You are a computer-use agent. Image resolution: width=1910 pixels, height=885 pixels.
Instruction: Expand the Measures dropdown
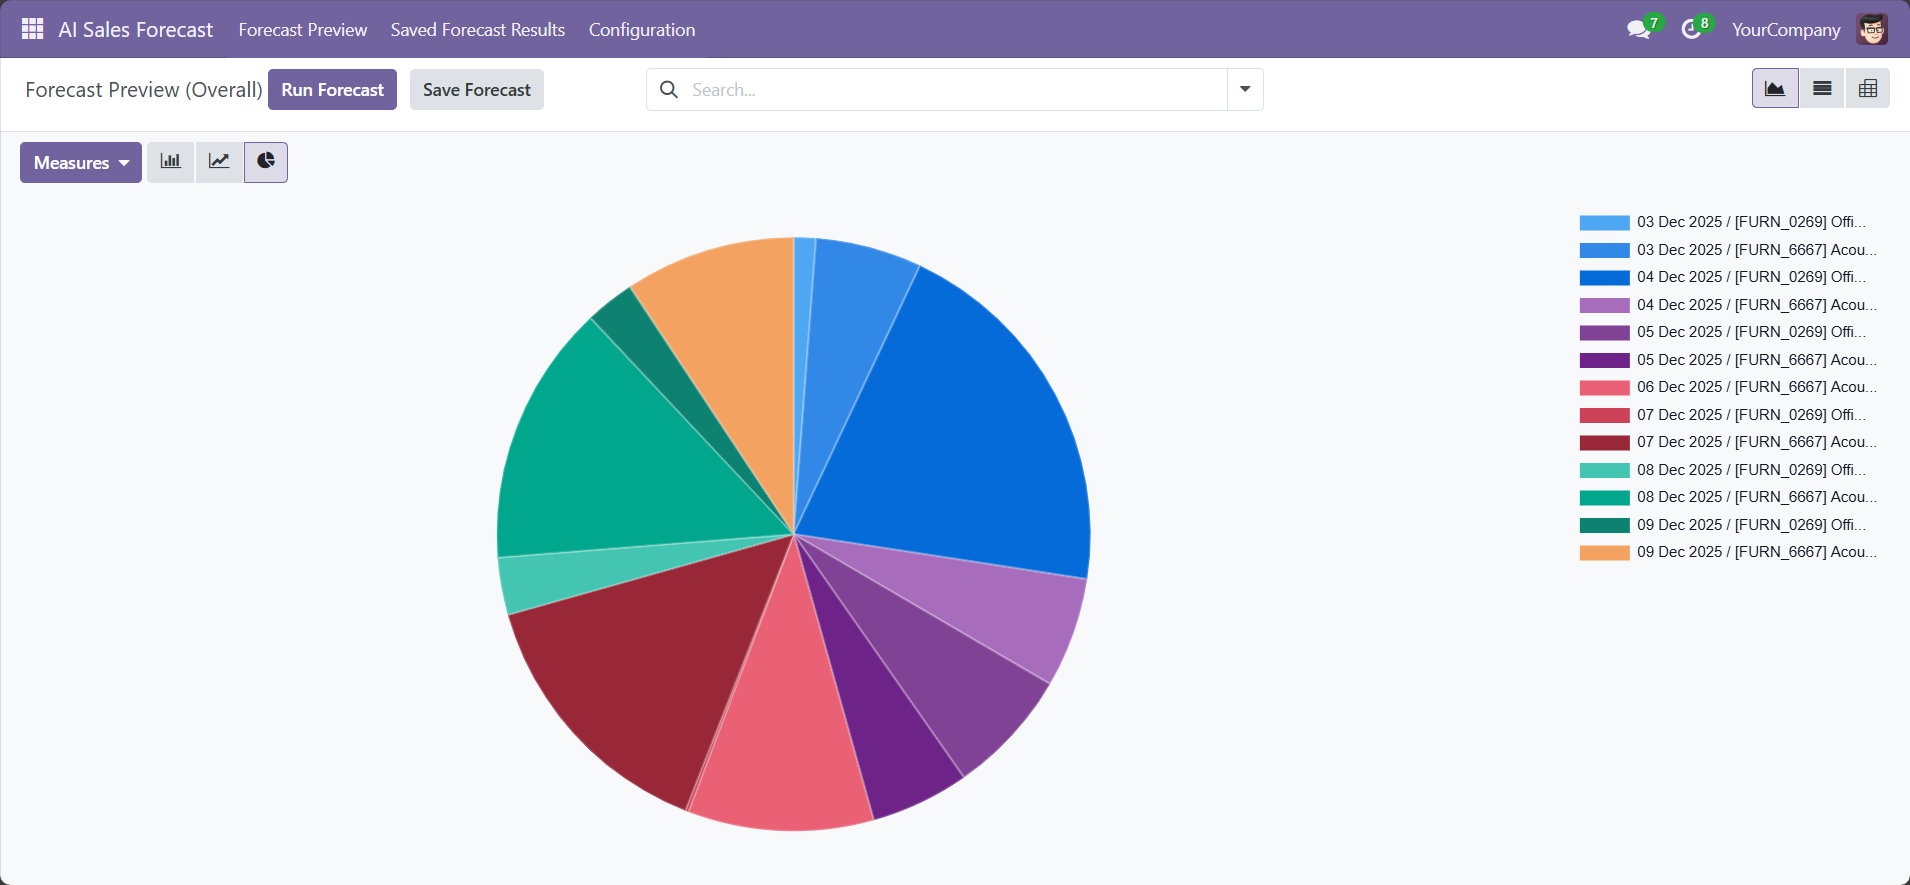(81, 163)
